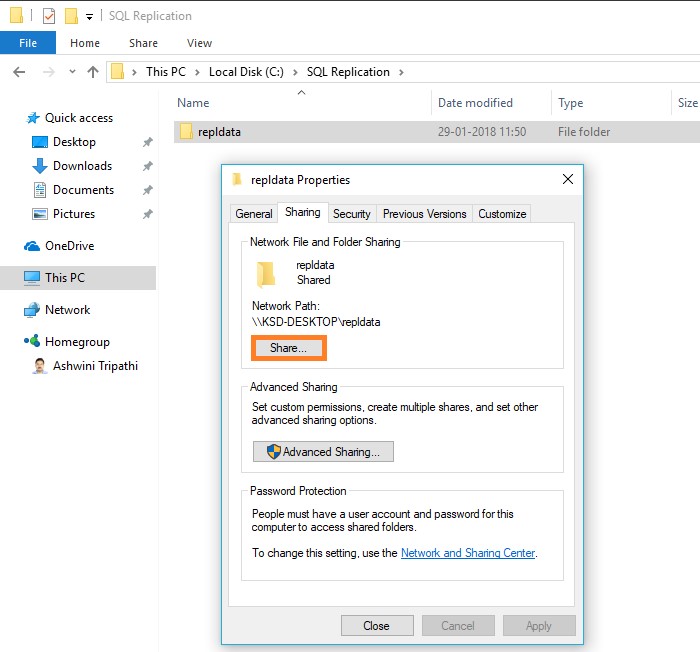
Task: Expand chevron after SQL Replication breadcrumb
Action: click(x=401, y=72)
